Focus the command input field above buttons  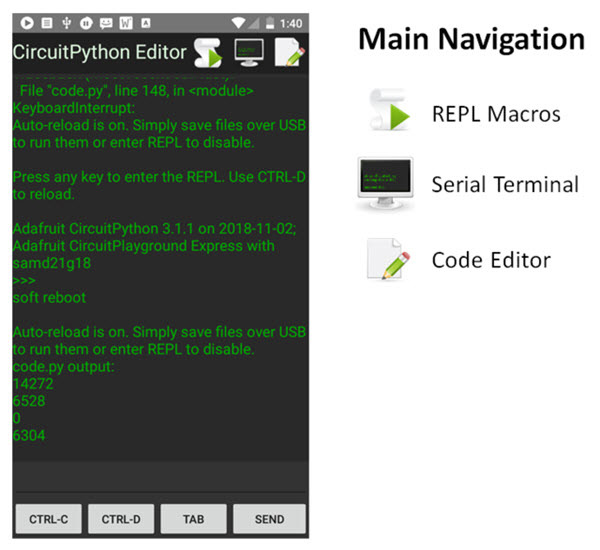160,476
